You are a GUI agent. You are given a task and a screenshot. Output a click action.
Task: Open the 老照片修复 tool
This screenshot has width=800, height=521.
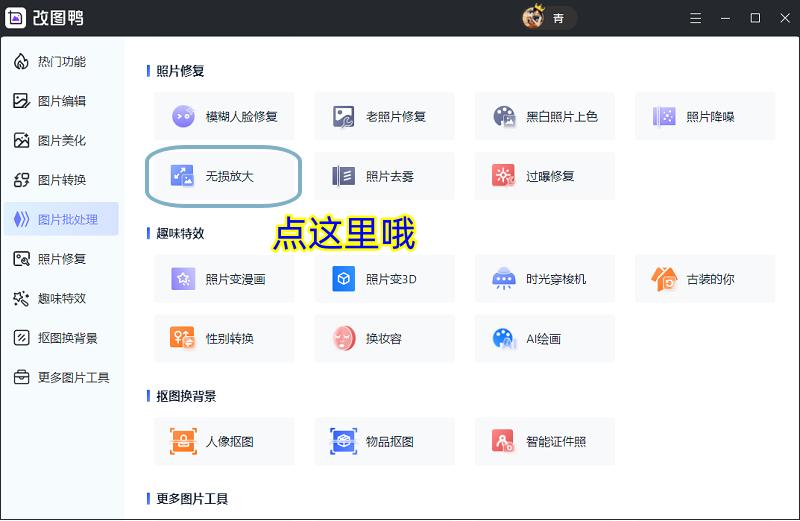[384, 116]
